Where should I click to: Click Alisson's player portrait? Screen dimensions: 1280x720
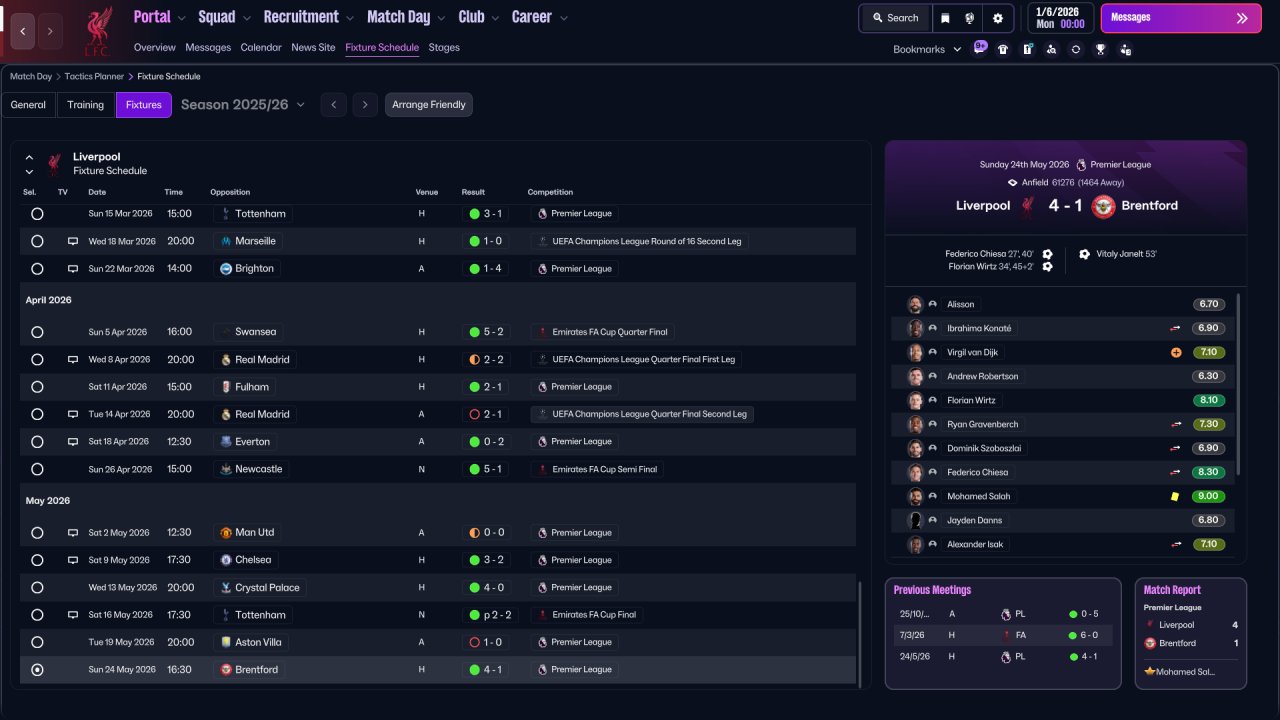914,304
